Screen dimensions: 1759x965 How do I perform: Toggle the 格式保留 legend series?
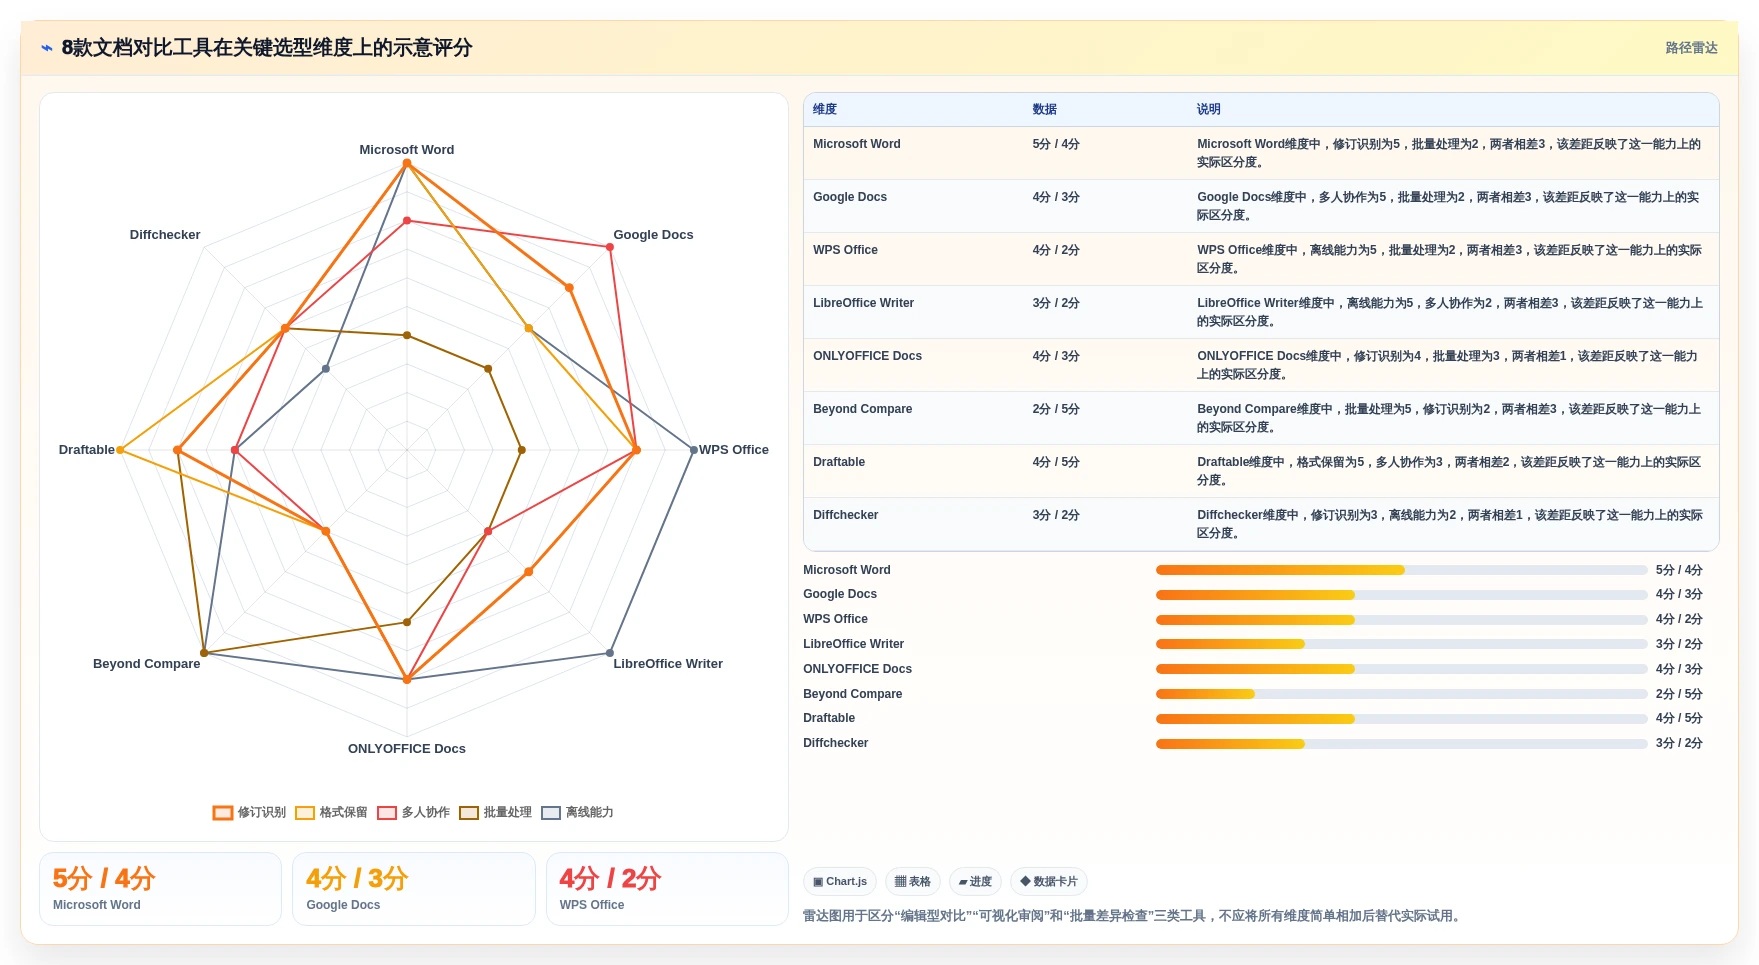point(331,812)
